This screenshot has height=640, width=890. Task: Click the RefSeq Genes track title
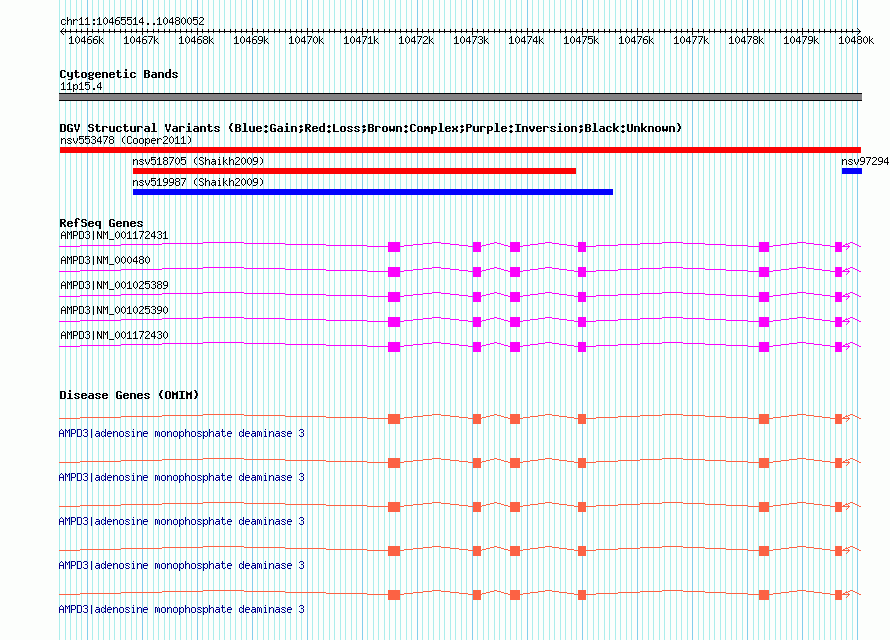(101, 223)
